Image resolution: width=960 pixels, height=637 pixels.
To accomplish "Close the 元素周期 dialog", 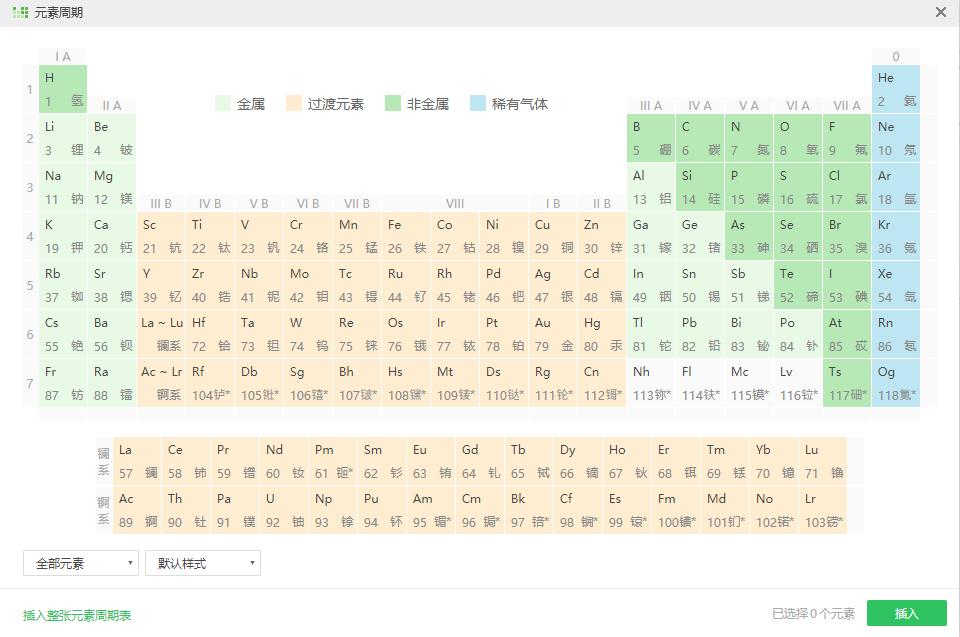I will 940,13.
